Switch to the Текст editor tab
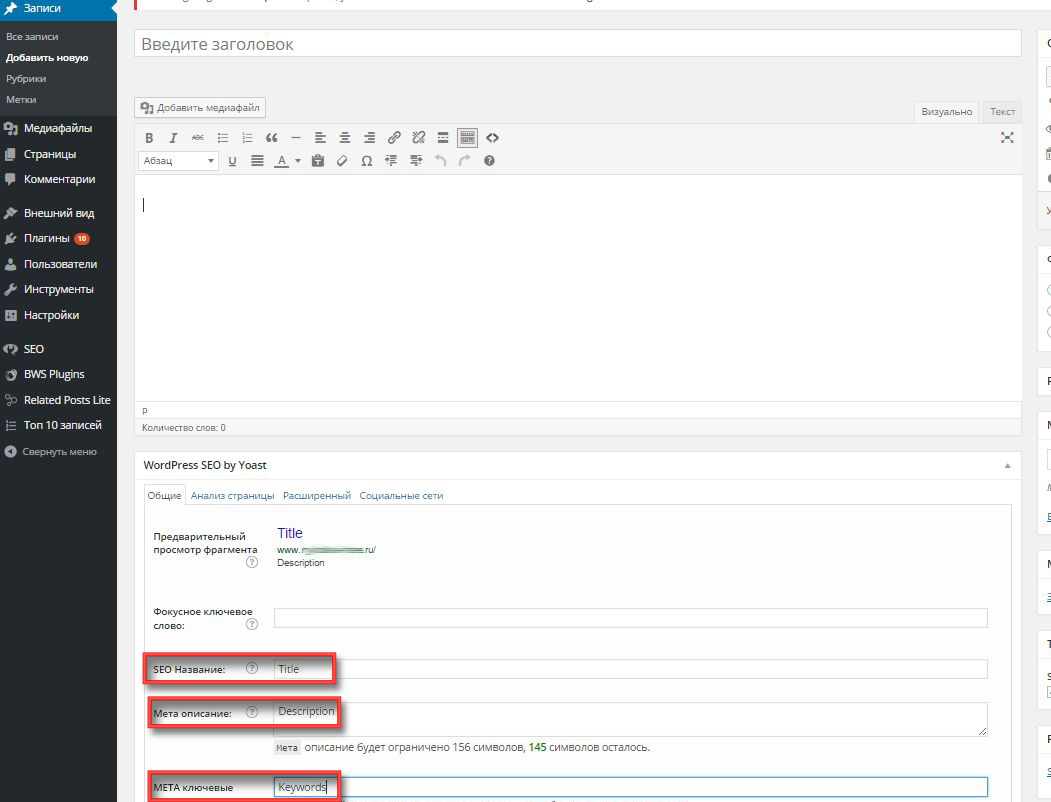1051x802 pixels. pyautogui.click(x=1002, y=112)
